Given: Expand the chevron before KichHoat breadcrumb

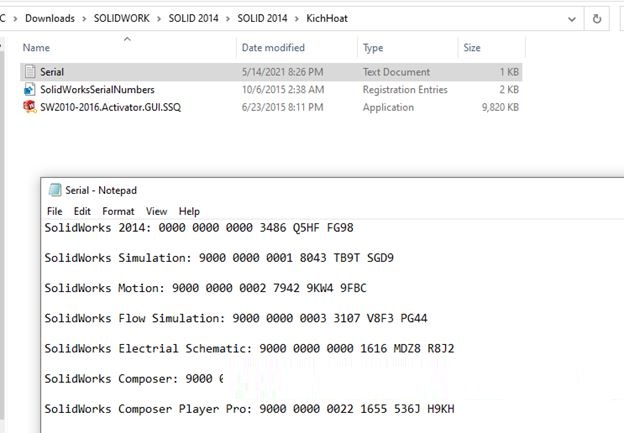Looking at the screenshot, I should coord(296,19).
